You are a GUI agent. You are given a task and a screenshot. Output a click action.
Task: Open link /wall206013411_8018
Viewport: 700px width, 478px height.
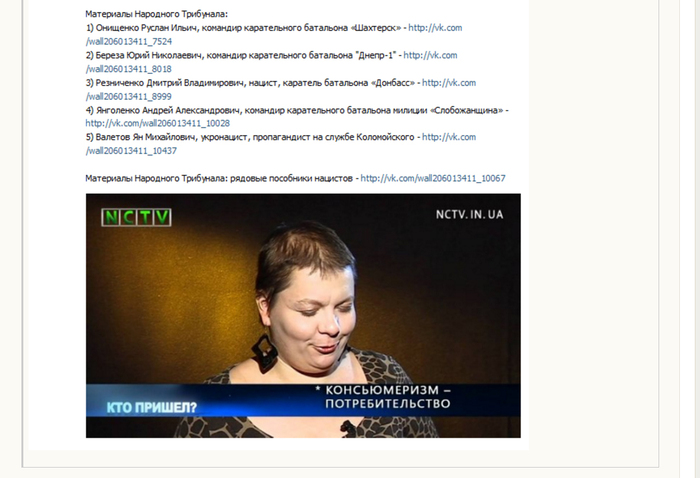tap(129, 69)
